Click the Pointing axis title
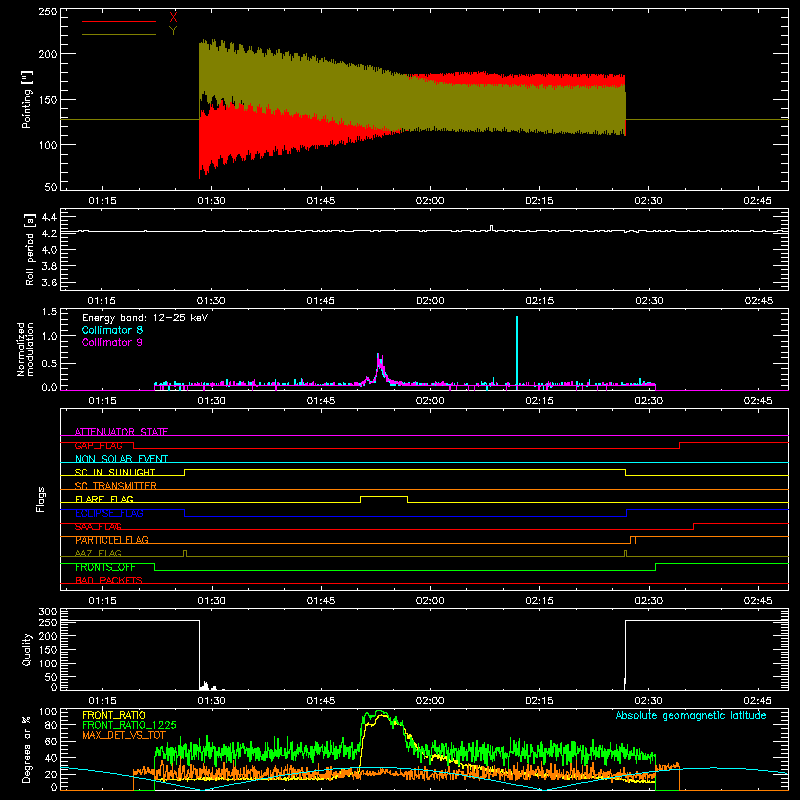 coord(27,99)
